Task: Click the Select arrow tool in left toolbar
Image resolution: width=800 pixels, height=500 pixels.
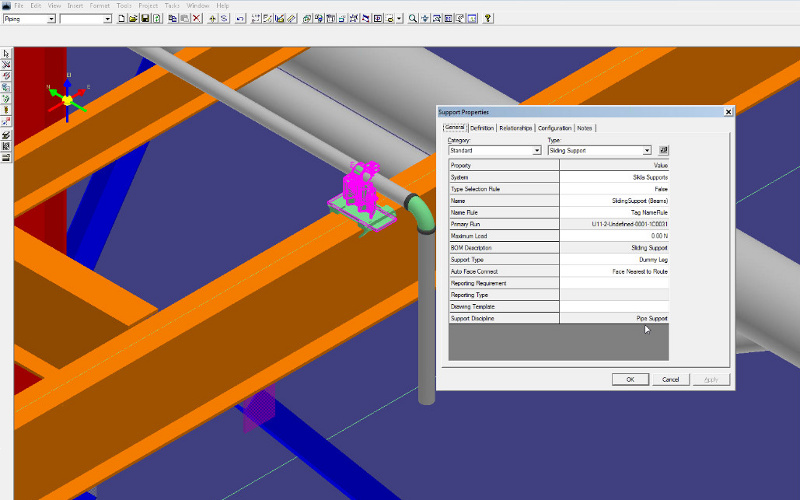Action: [6, 54]
